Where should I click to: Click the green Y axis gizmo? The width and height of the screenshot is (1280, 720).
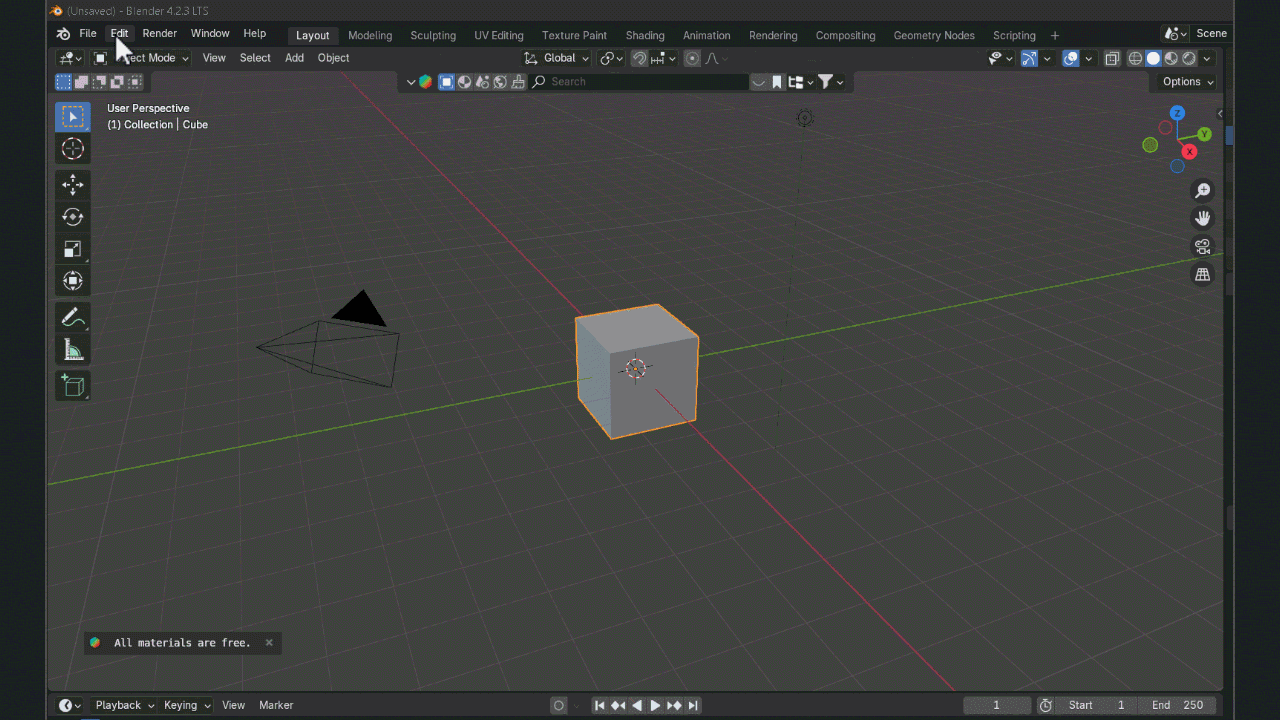point(1204,134)
